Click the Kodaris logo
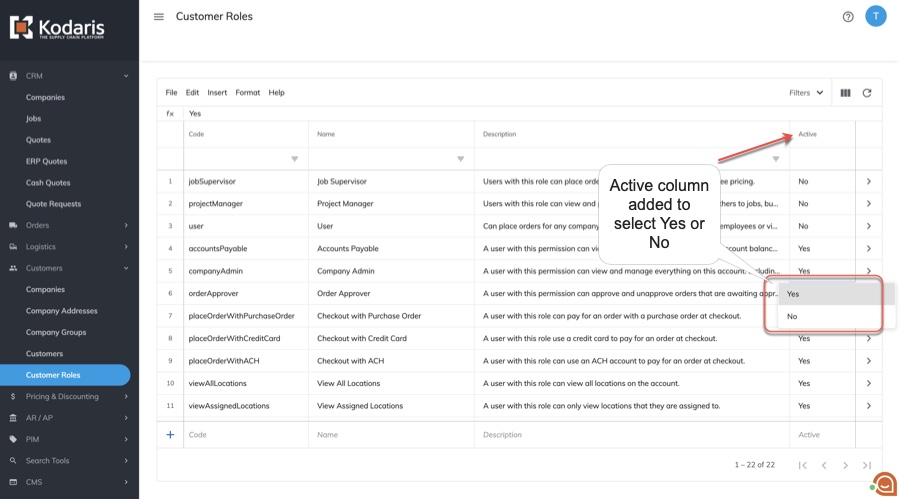 57,28
